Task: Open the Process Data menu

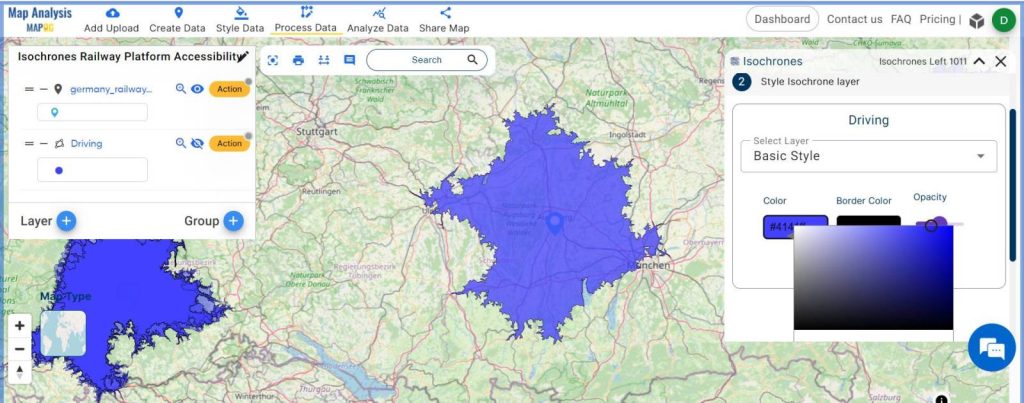Action: pos(306,20)
